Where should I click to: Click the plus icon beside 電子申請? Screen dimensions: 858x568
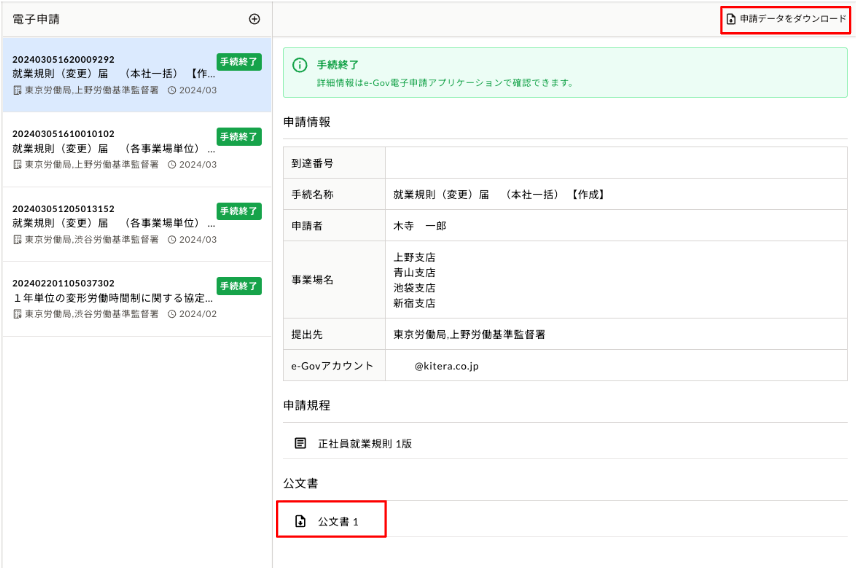tap(254, 19)
